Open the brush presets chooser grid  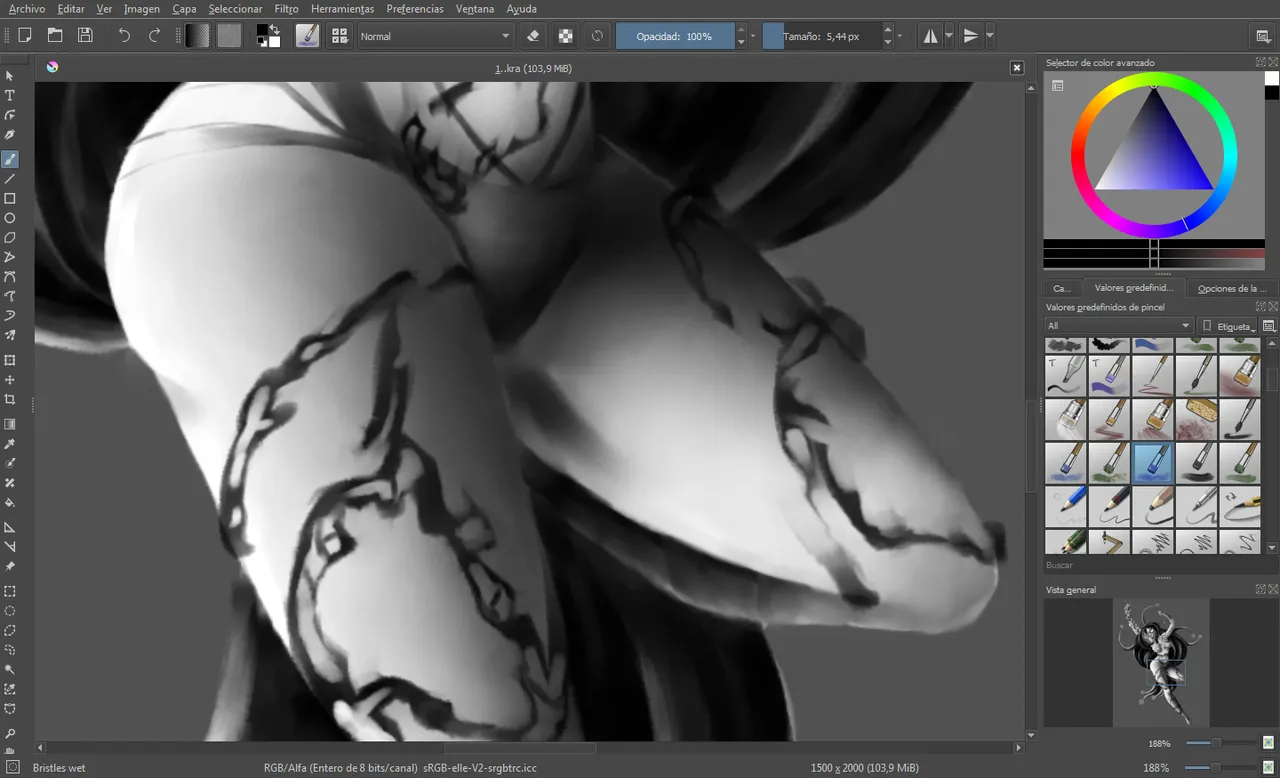click(340, 36)
